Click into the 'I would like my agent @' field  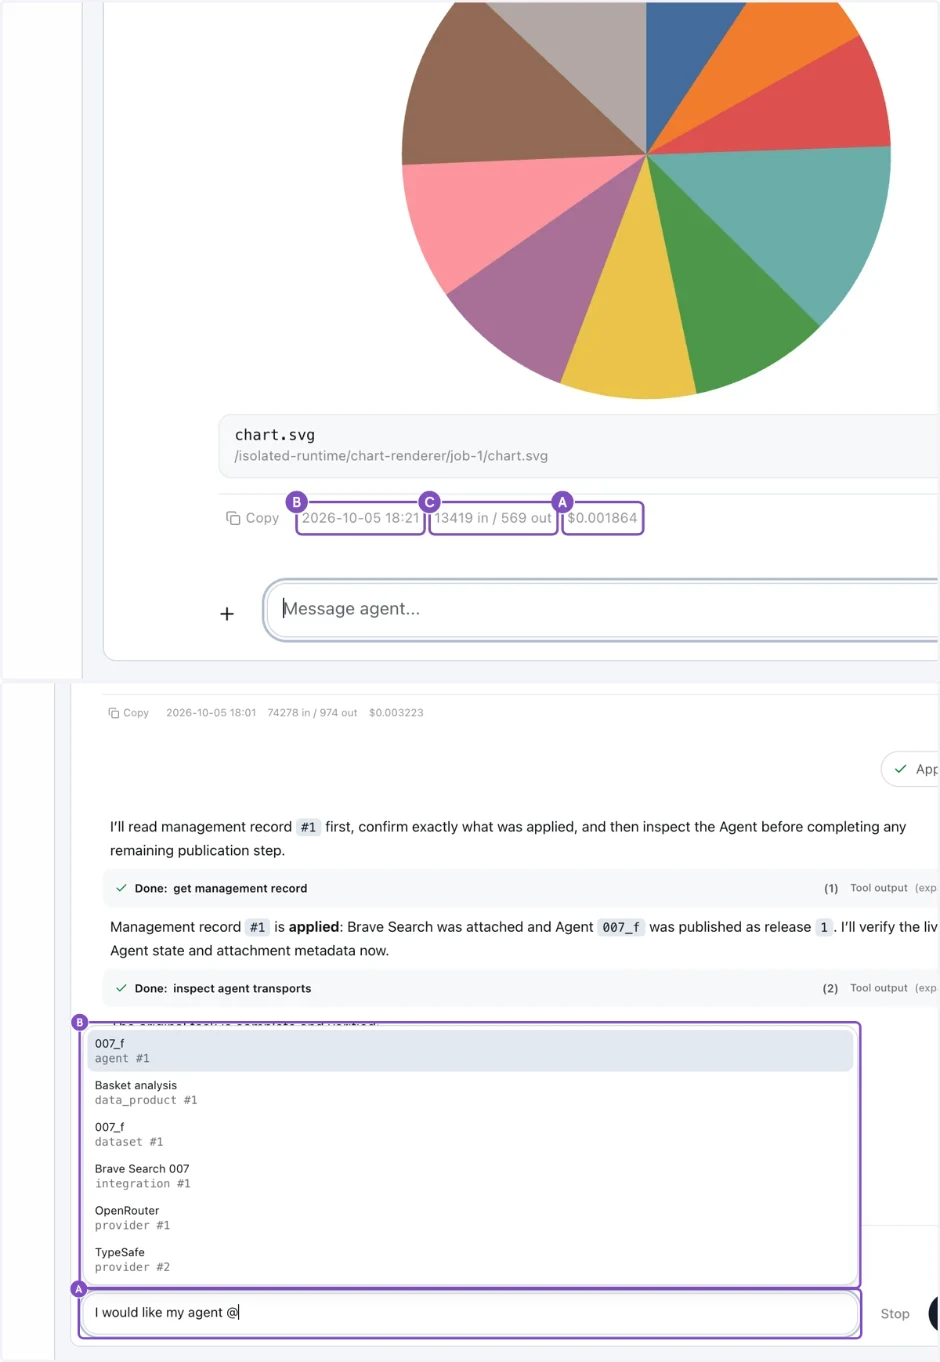pyautogui.click(x=470, y=1313)
